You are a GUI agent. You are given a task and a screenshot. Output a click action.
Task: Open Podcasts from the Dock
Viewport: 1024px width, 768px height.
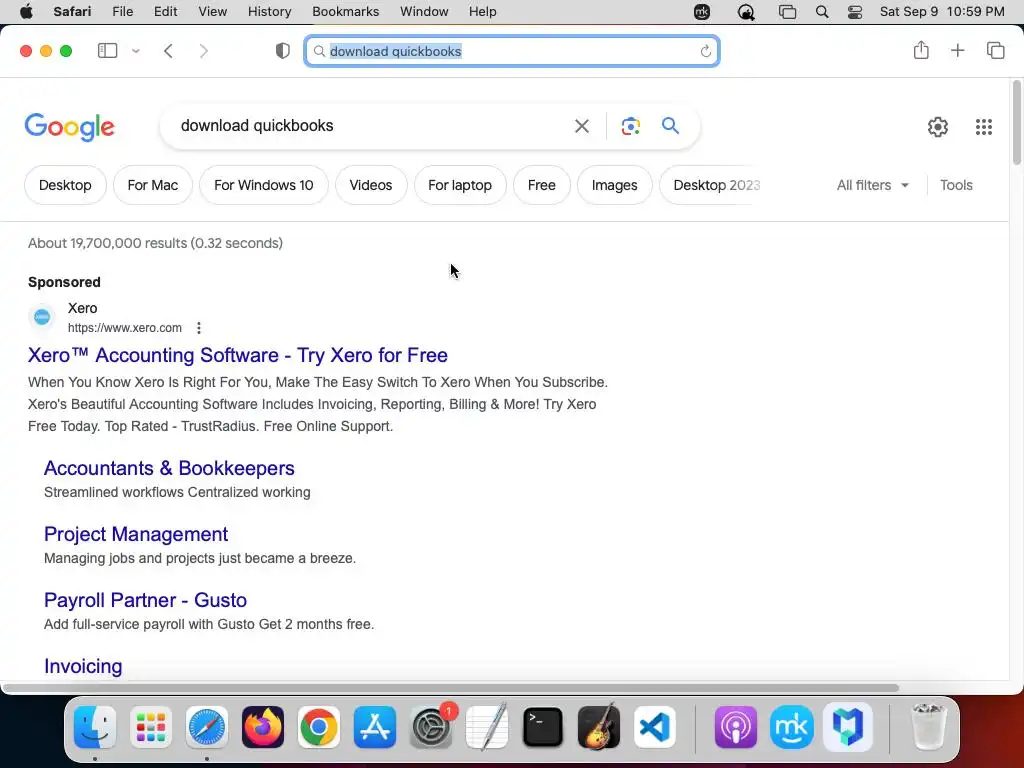[736, 727]
